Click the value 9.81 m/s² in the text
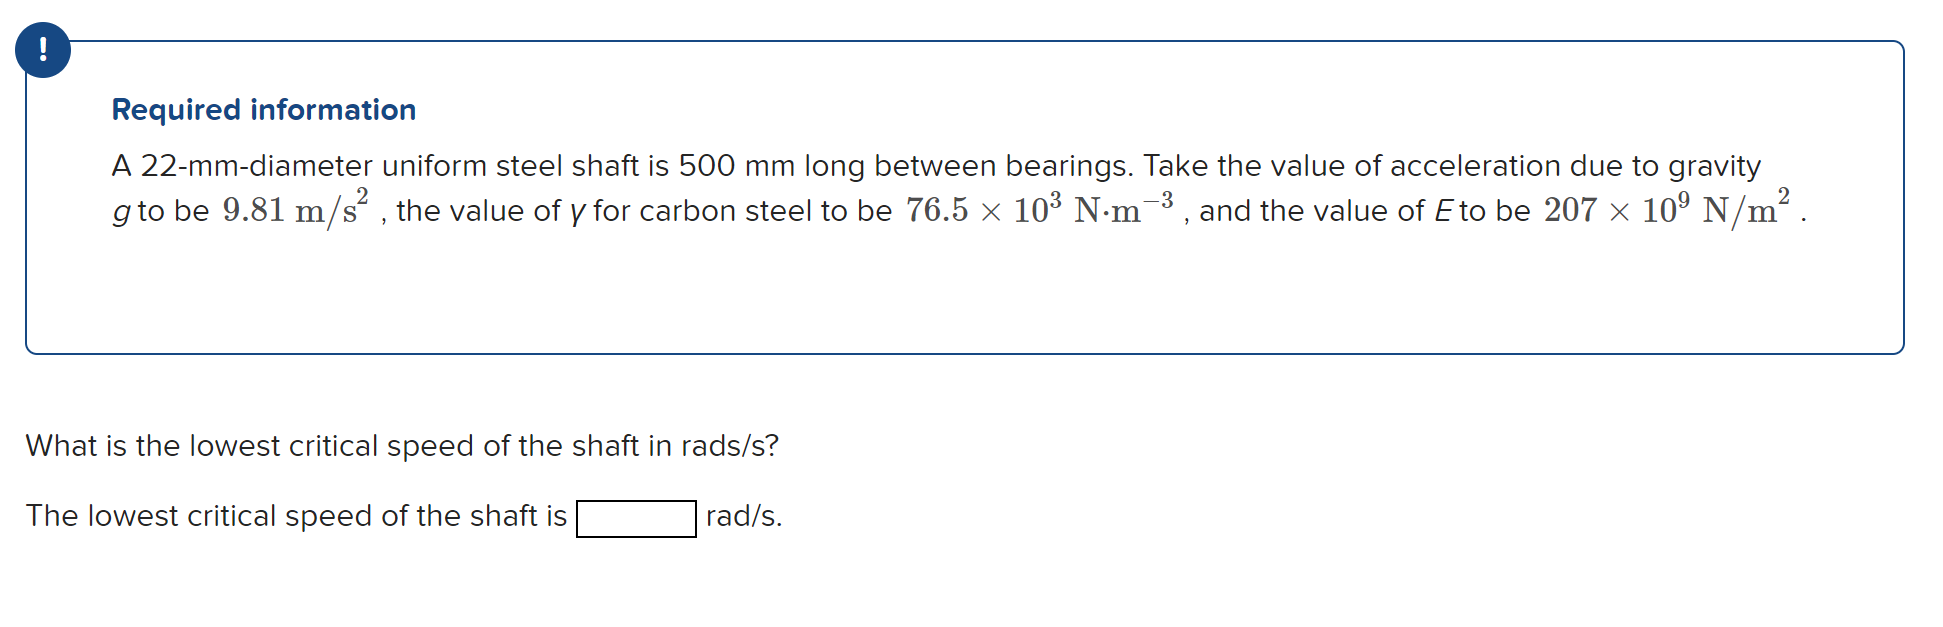The width and height of the screenshot is (1943, 627). tap(294, 208)
